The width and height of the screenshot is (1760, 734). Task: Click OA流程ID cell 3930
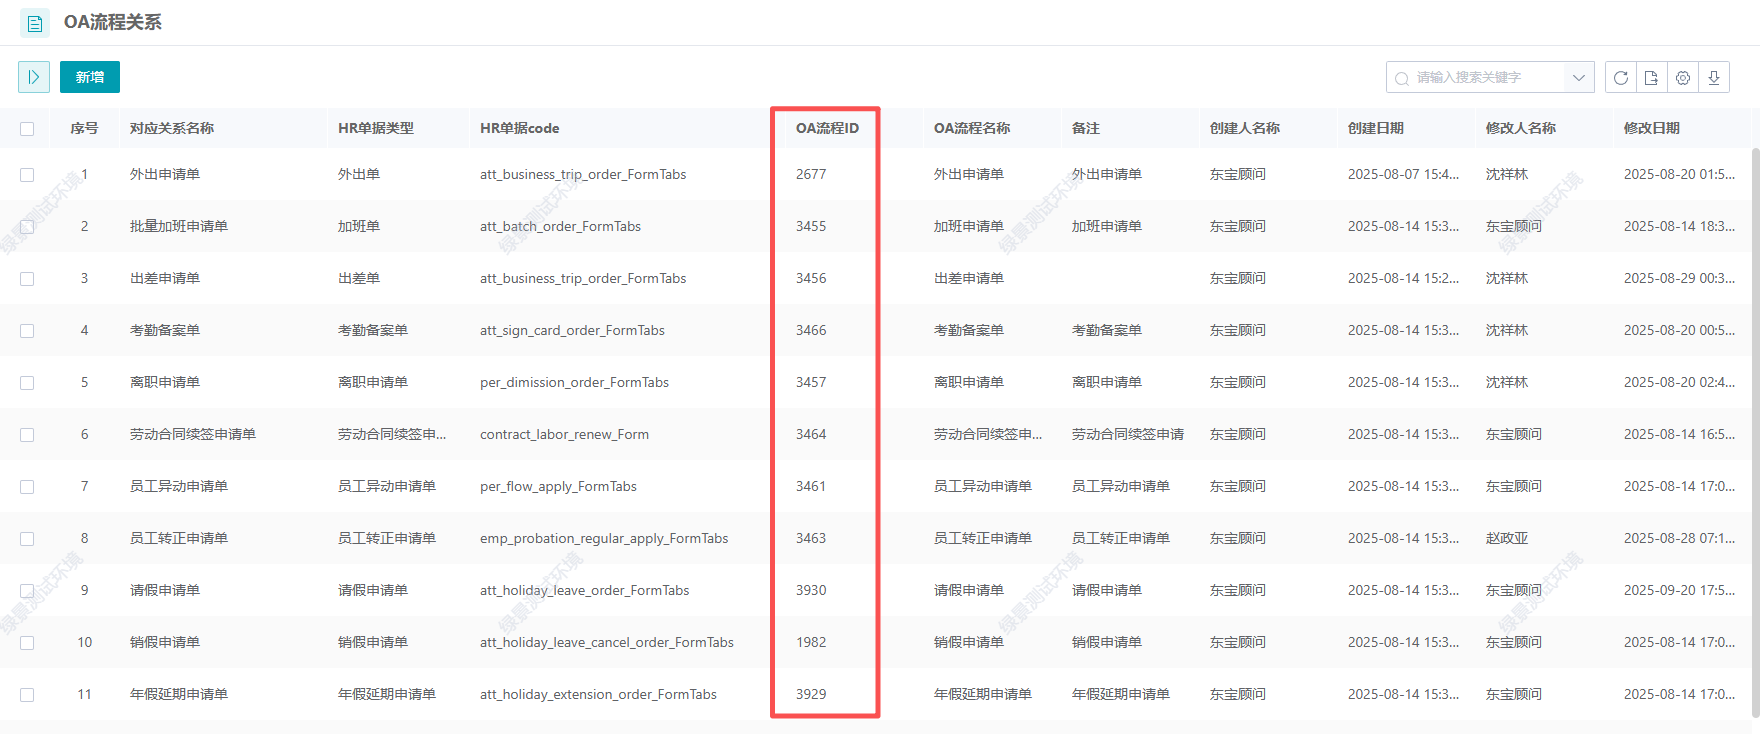811,590
